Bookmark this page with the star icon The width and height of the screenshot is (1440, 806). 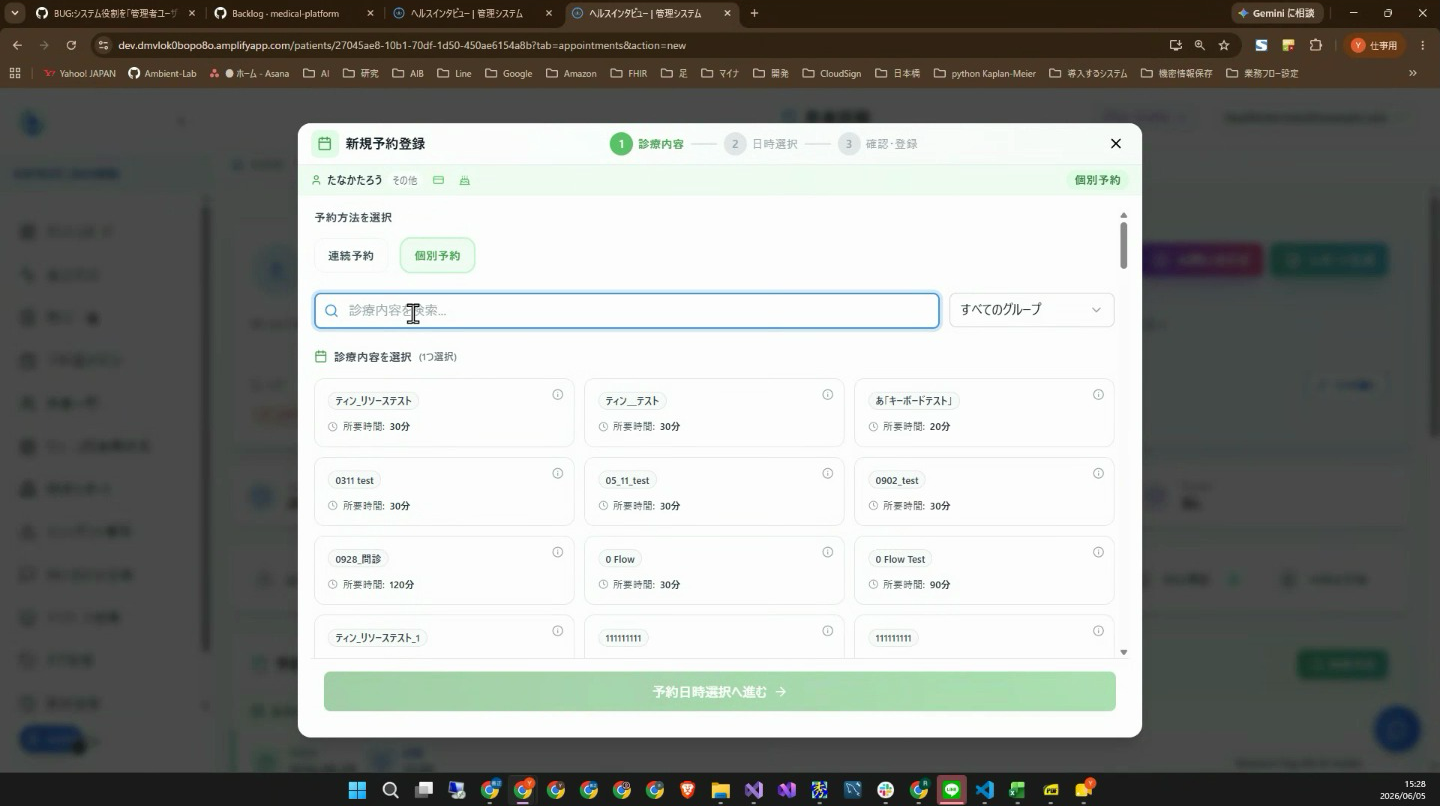1224,45
